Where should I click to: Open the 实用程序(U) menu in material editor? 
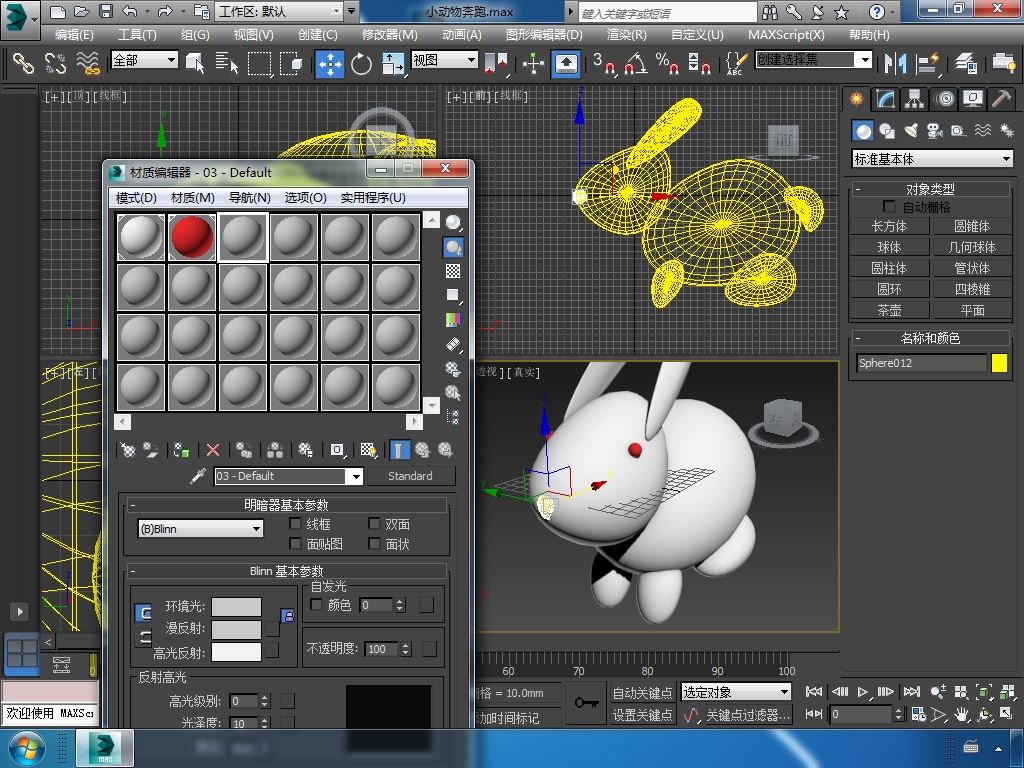(x=373, y=197)
